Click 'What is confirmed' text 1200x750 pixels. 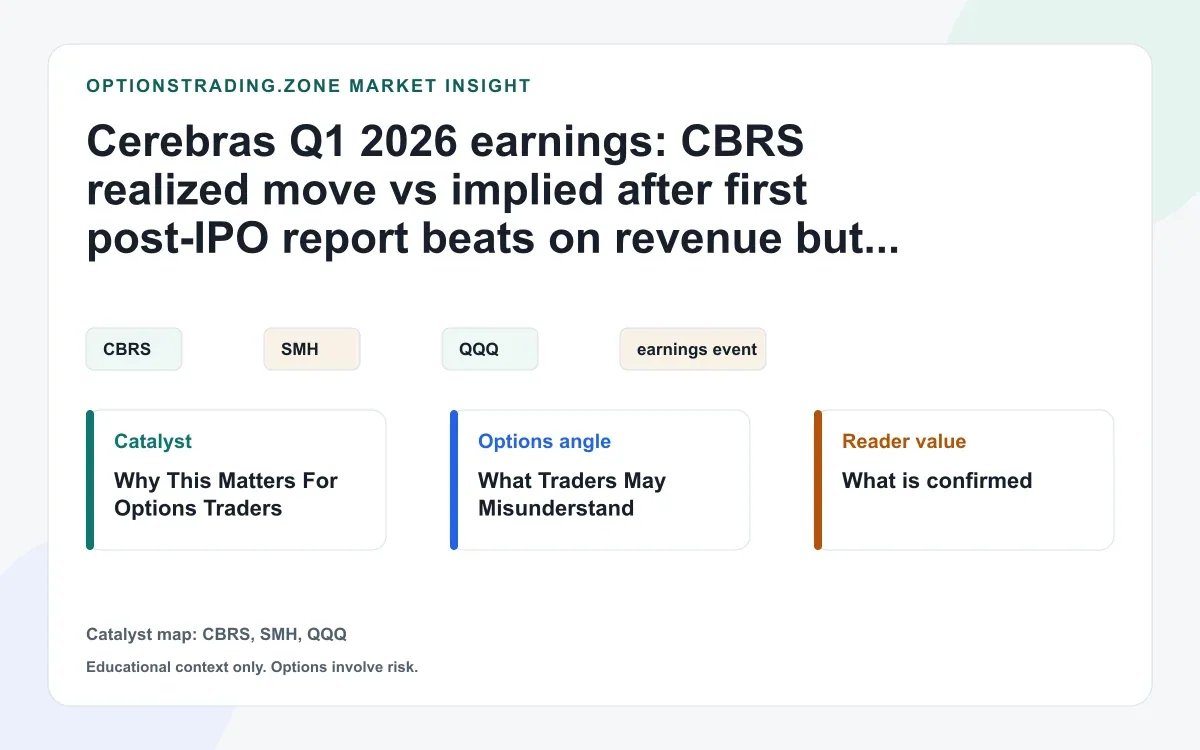937,481
